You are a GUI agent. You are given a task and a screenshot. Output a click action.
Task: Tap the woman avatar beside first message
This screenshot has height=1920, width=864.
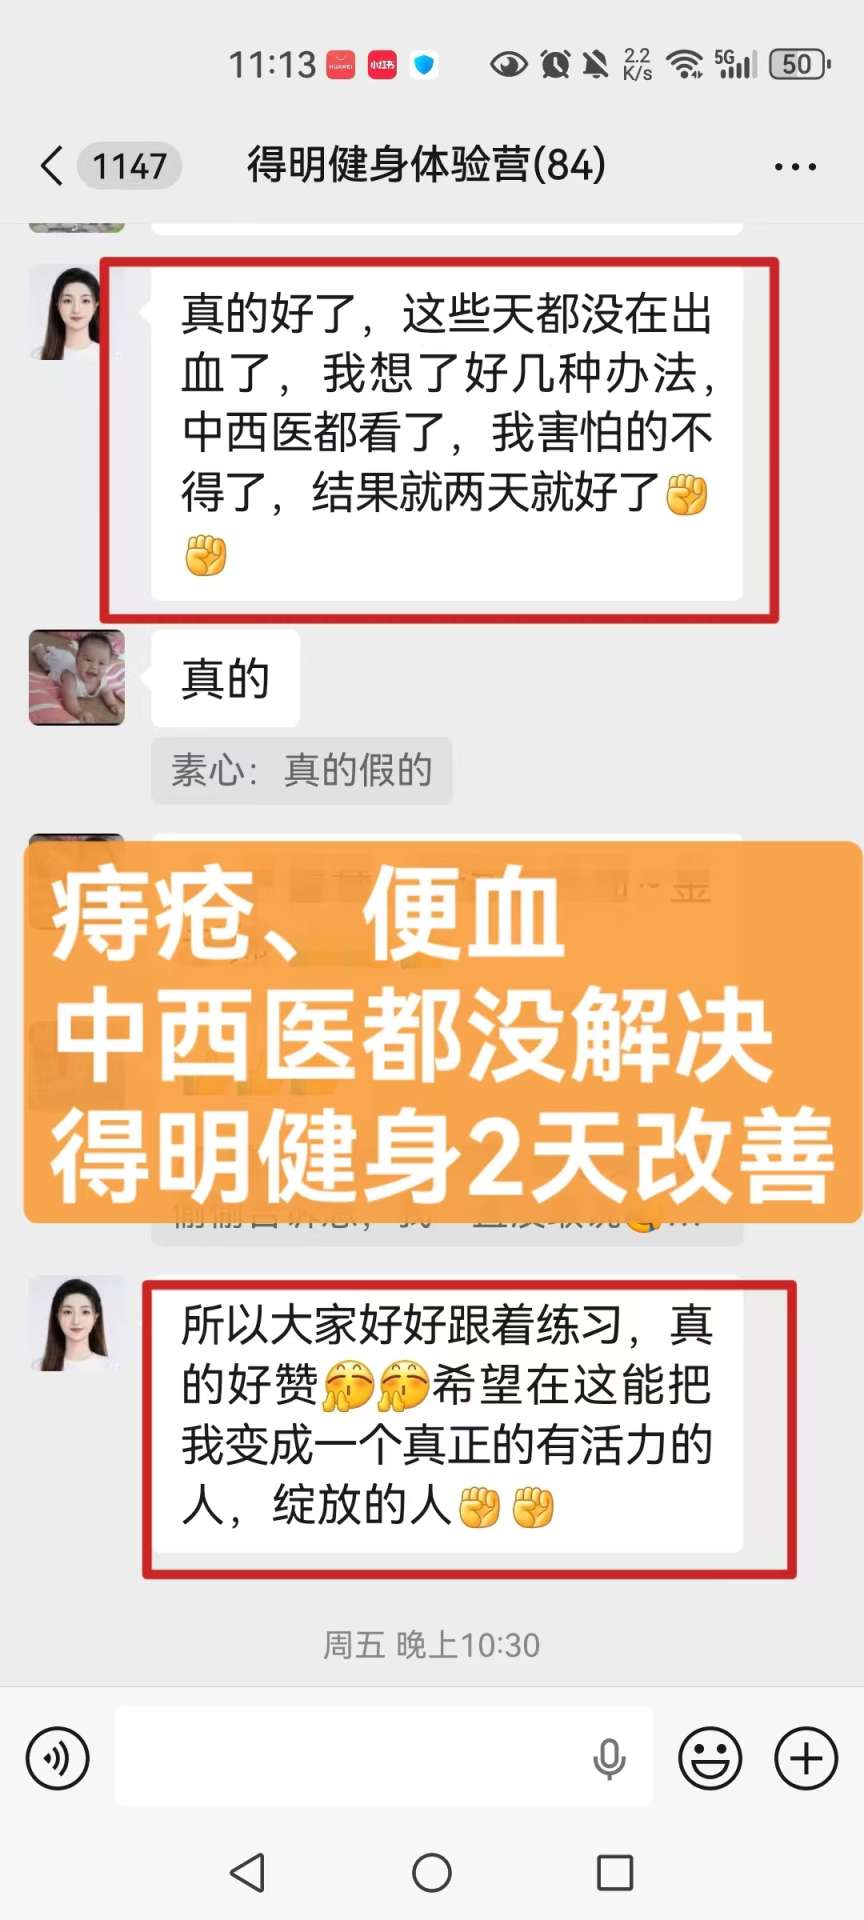pos(75,313)
